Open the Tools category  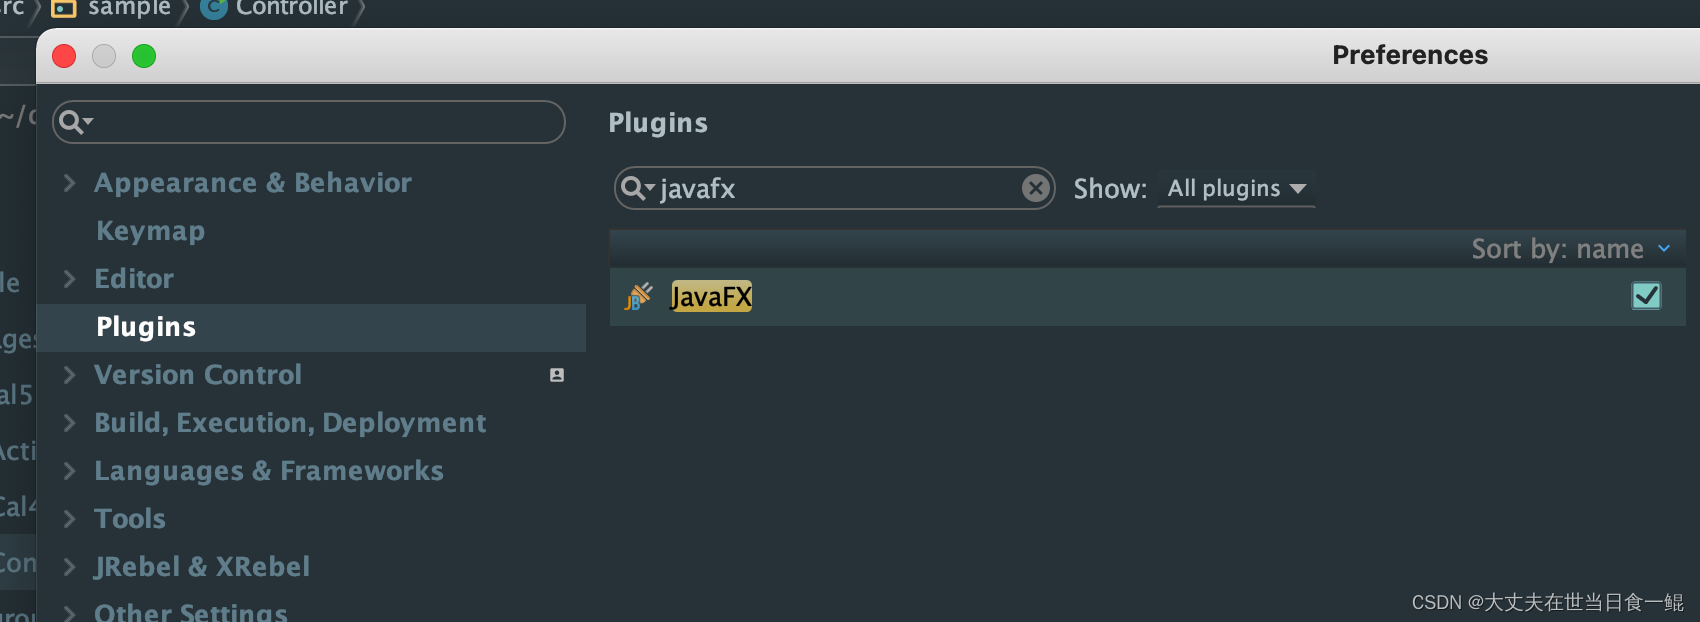(130, 519)
